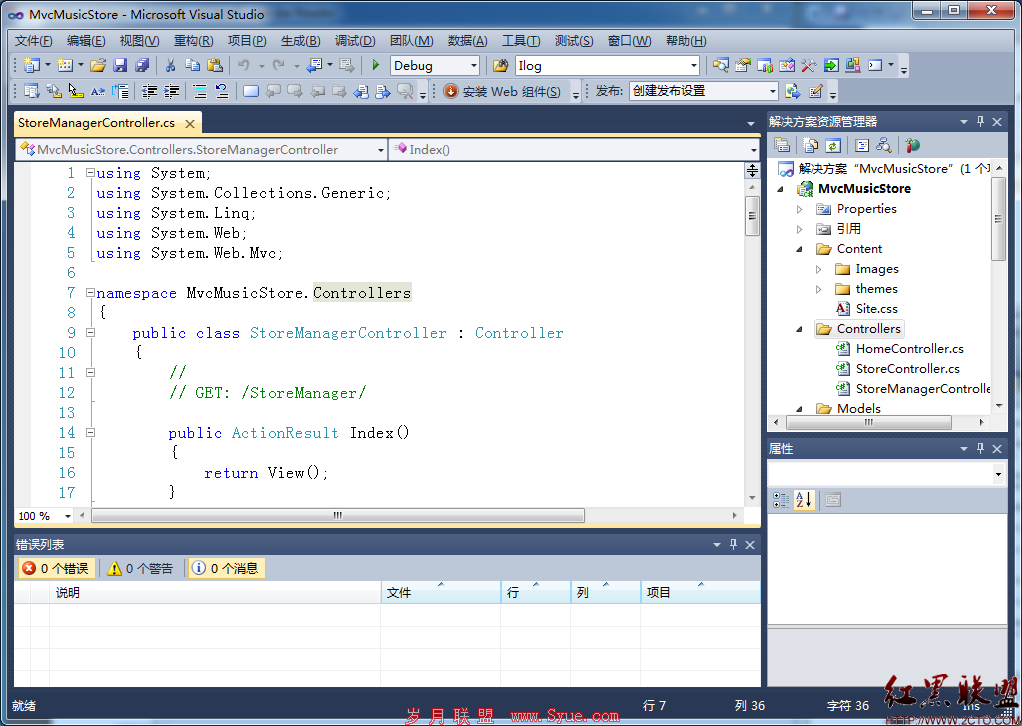Open the Toolbox hammer and wrench icon
This screenshot has height=726, width=1022.
808,65
